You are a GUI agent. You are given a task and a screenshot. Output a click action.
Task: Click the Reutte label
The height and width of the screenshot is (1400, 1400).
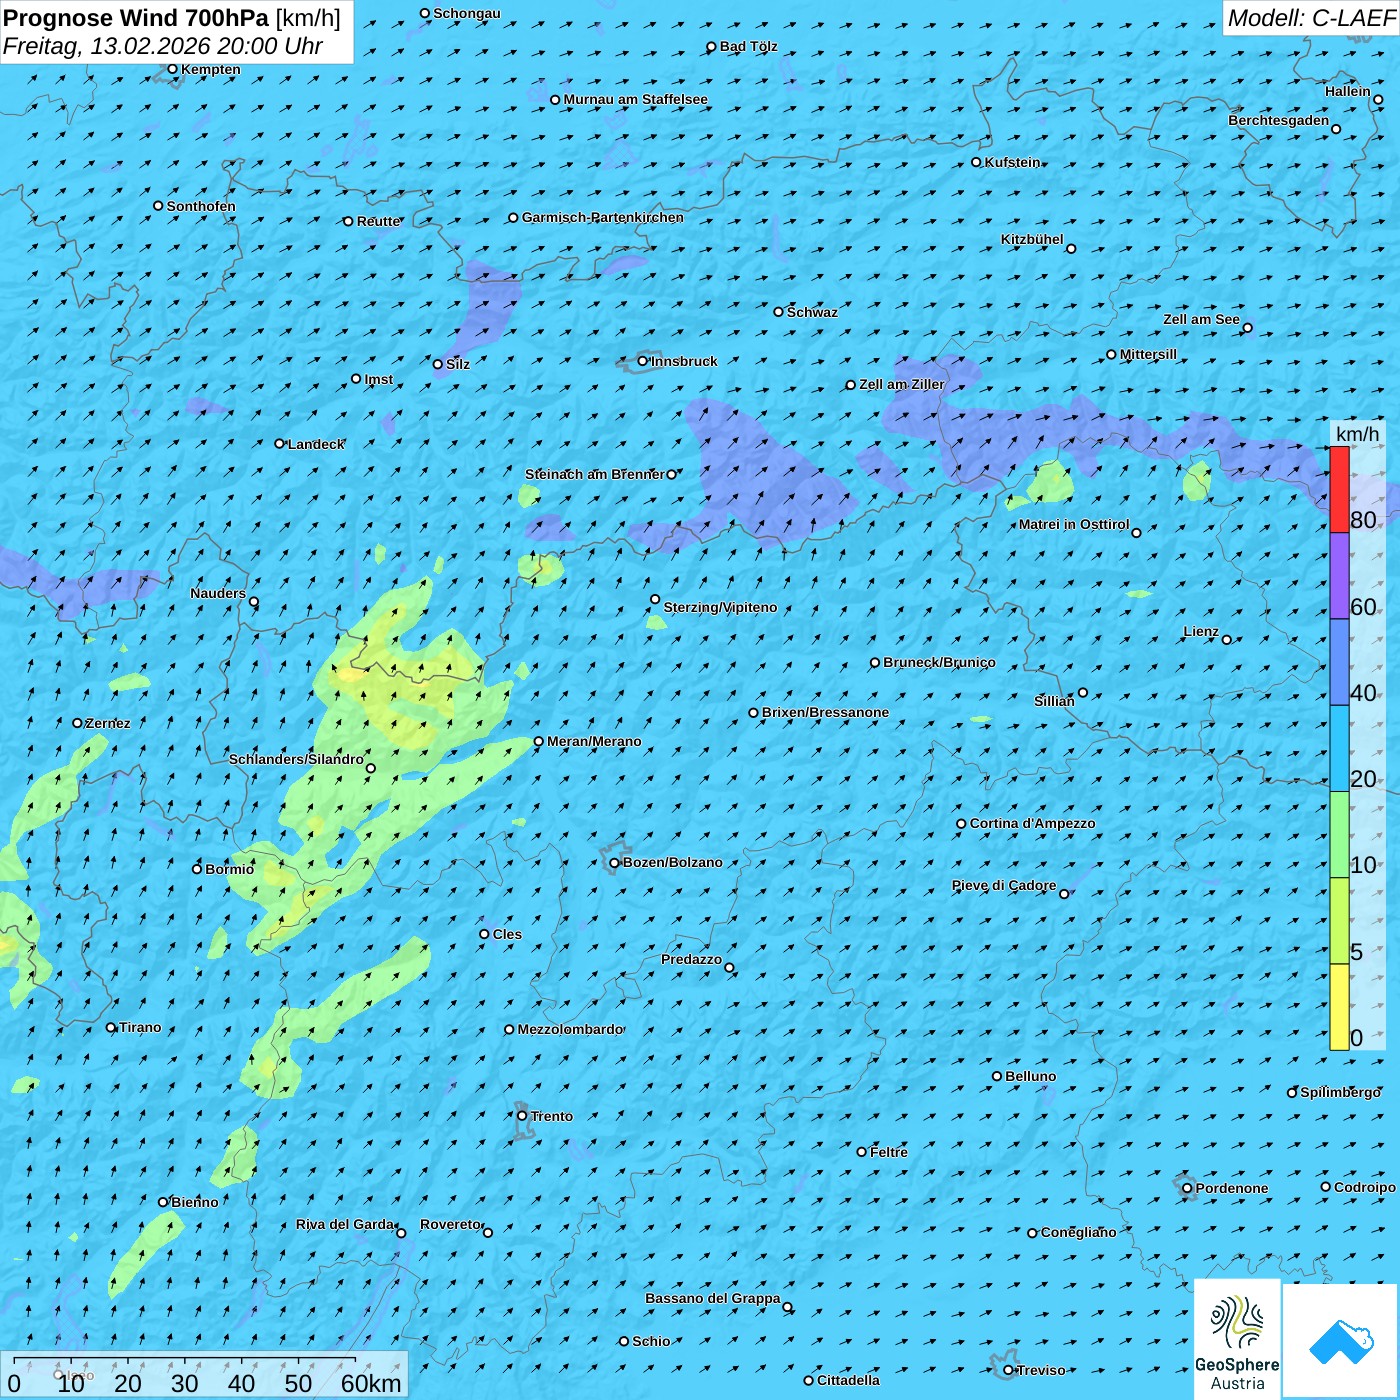tap(379, 221)
